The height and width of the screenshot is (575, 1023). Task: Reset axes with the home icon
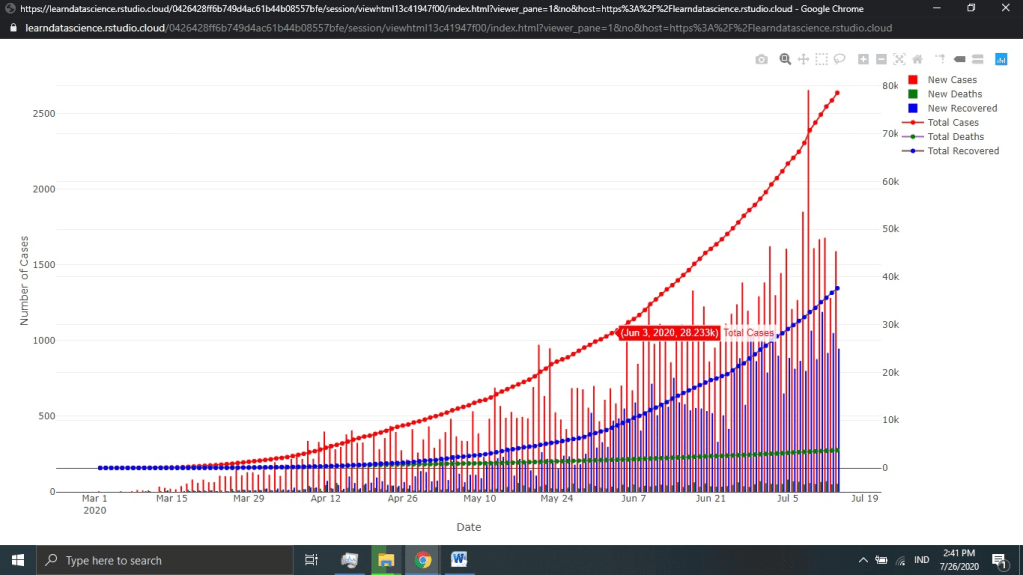pyautogui.click(x=917, y=59)
